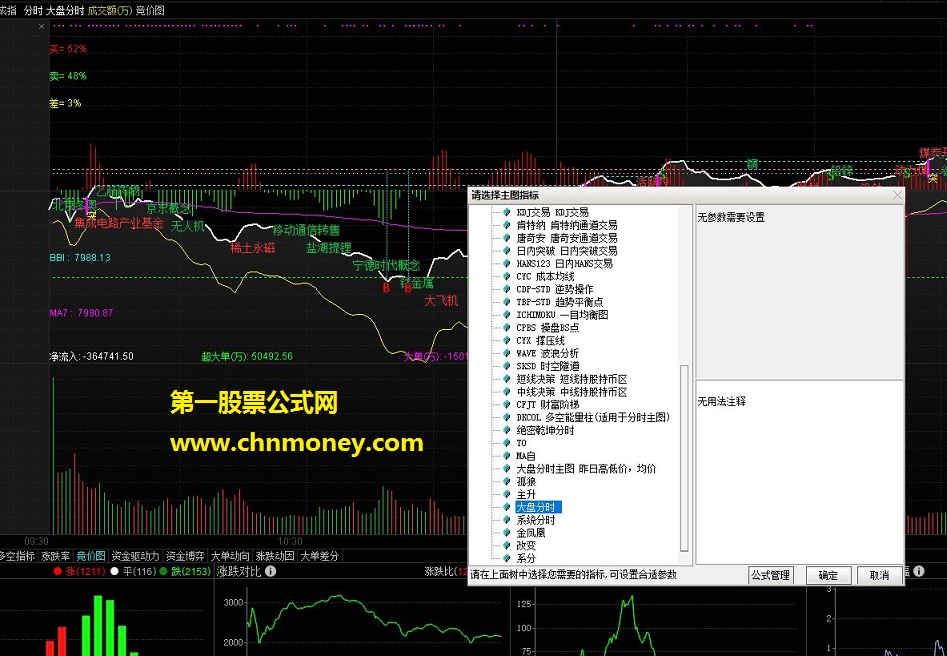Image resolution: width=947 pixels, height=656 pixels.
Task: Select CDP-STD 逆势操作 indicator
Action: pos(554,289)
